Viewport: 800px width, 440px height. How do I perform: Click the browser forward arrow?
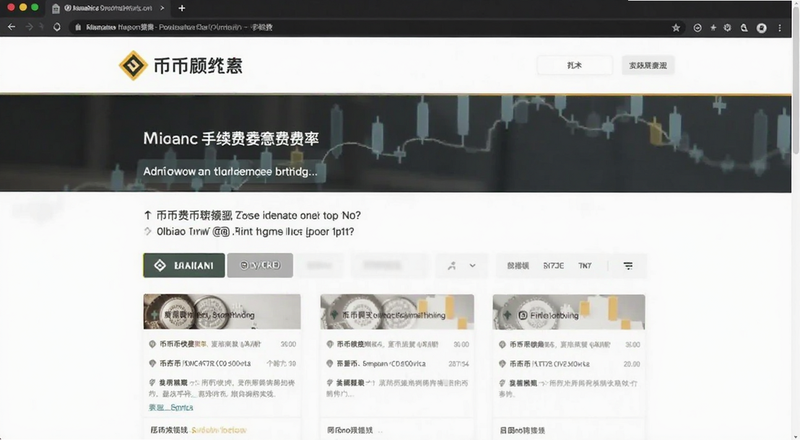coord(29,27)
